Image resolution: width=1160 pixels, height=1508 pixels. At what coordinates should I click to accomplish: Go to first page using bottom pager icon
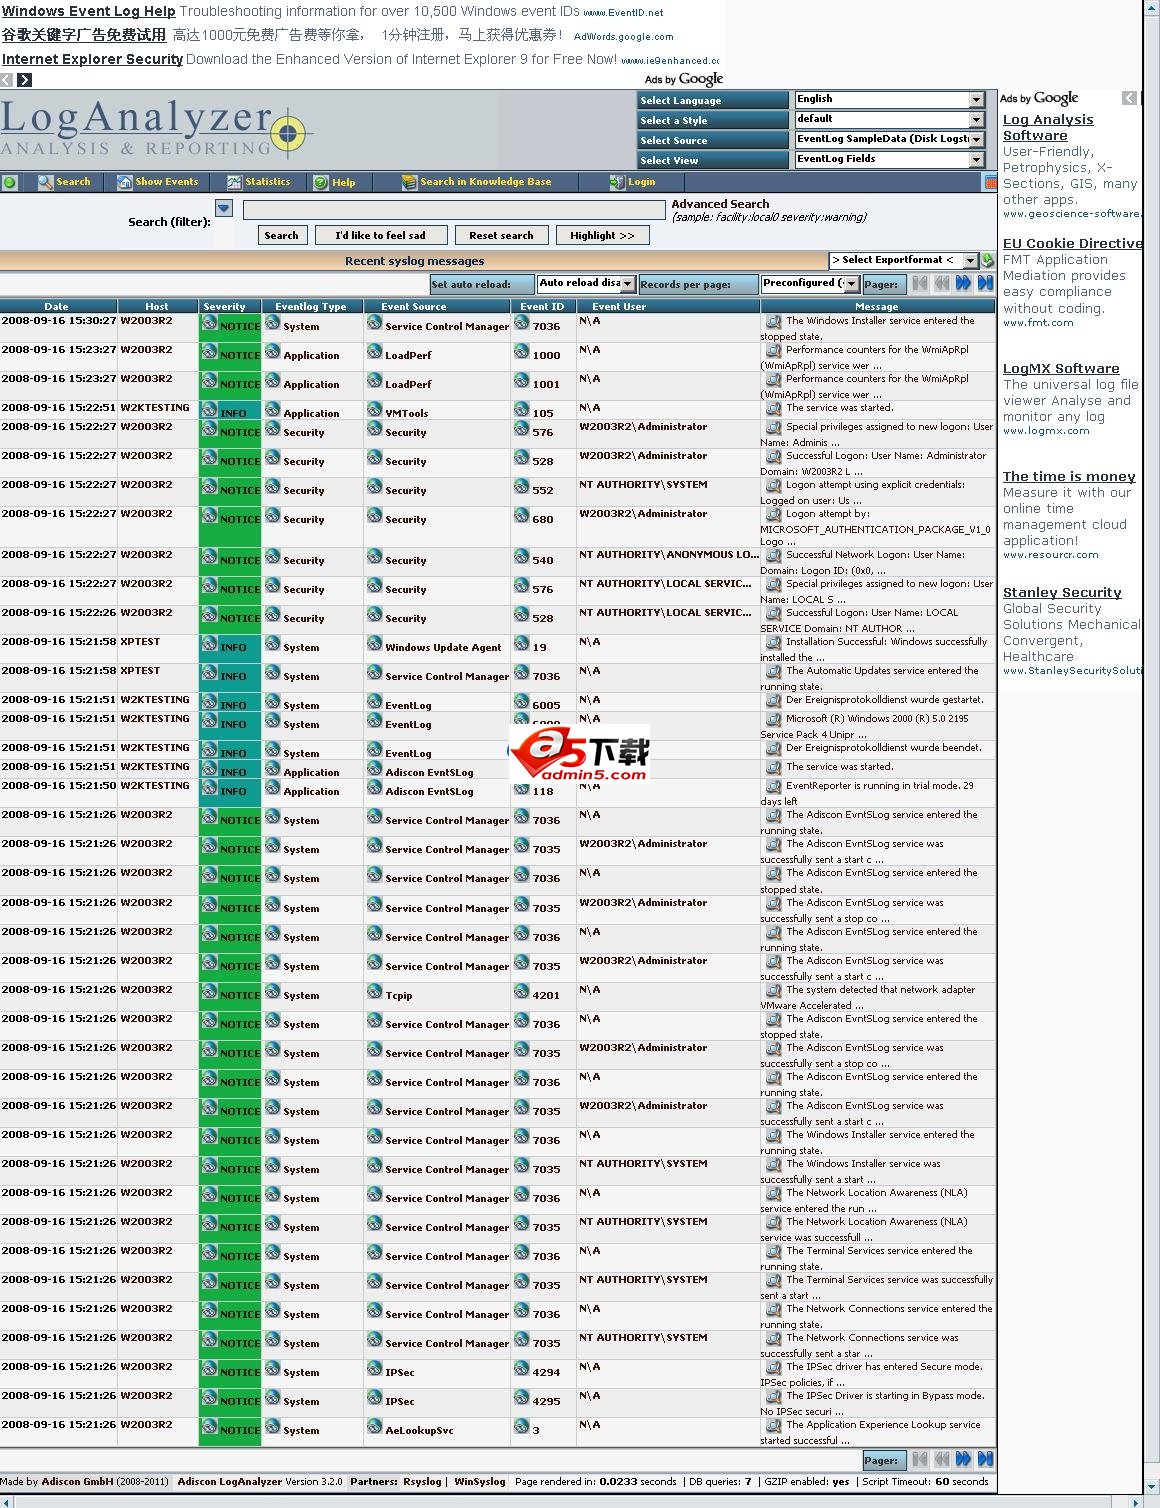click(x=919, y=1459)
